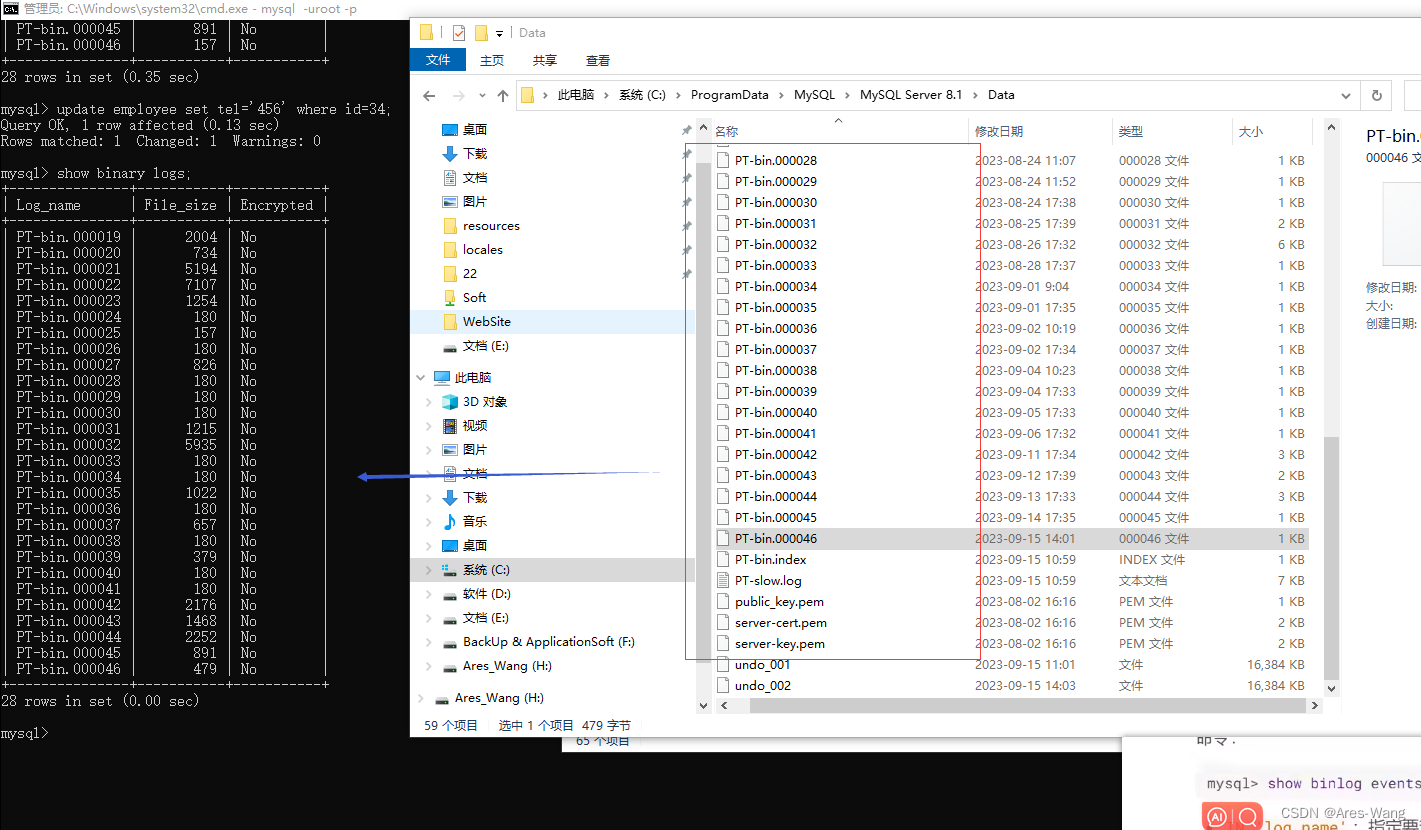This screenshot has height=830, width=1421.
Task: Collapse the 此电脑 tree node
Action: tap(421, 377)
